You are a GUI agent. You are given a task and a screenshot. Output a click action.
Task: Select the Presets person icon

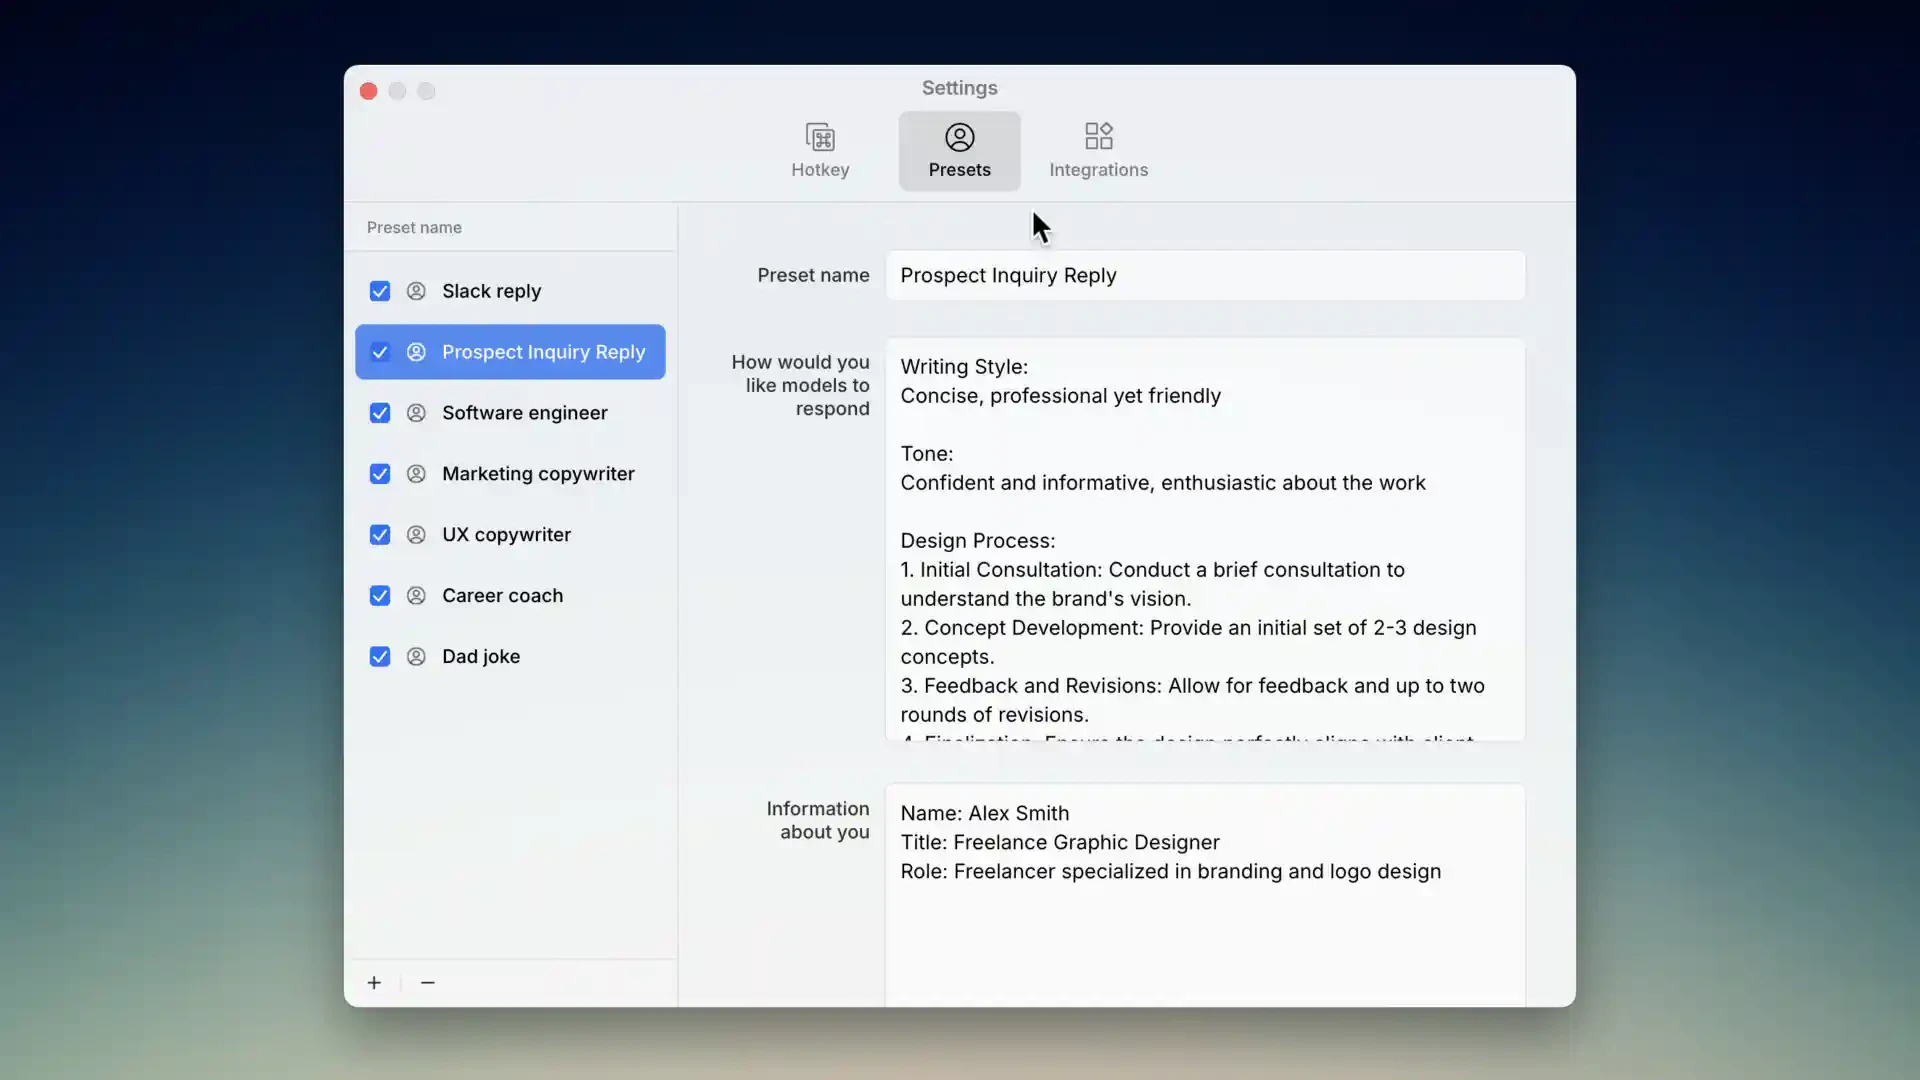click(x=958, y=137)
